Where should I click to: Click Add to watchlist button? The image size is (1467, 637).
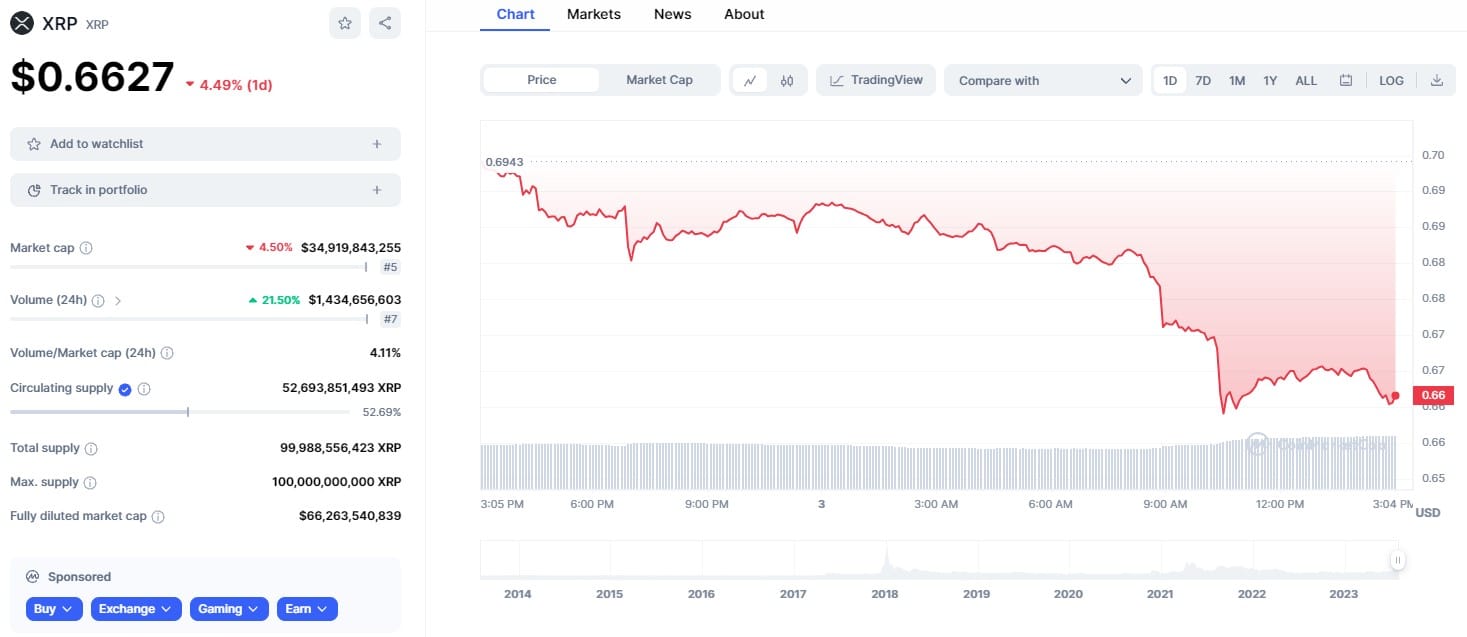205,144
